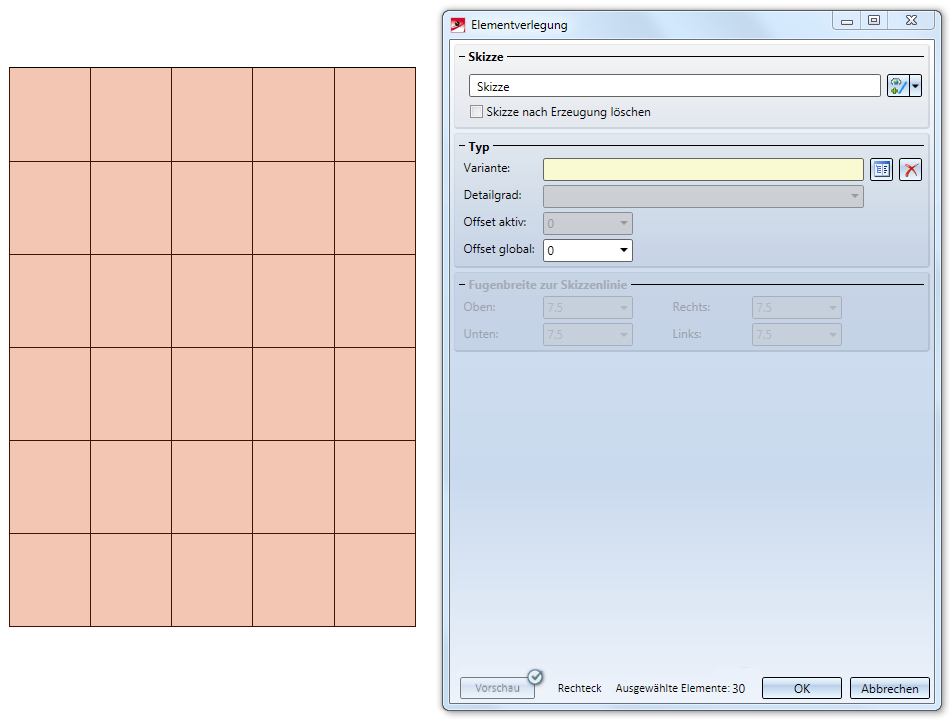Click the Vorschau check mark icon
950x724 pixels.
tap(535, 677)
